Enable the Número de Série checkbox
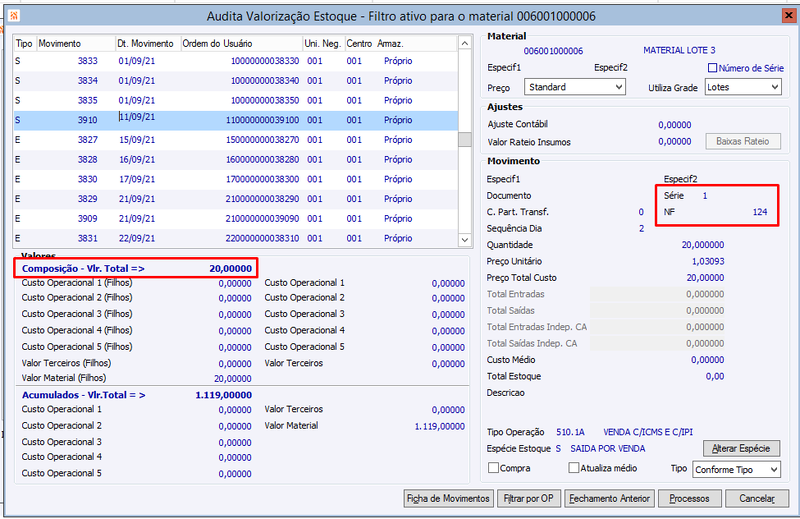This screenshot has width=800, height=519. pyautogui.click(x=712, y=68)
